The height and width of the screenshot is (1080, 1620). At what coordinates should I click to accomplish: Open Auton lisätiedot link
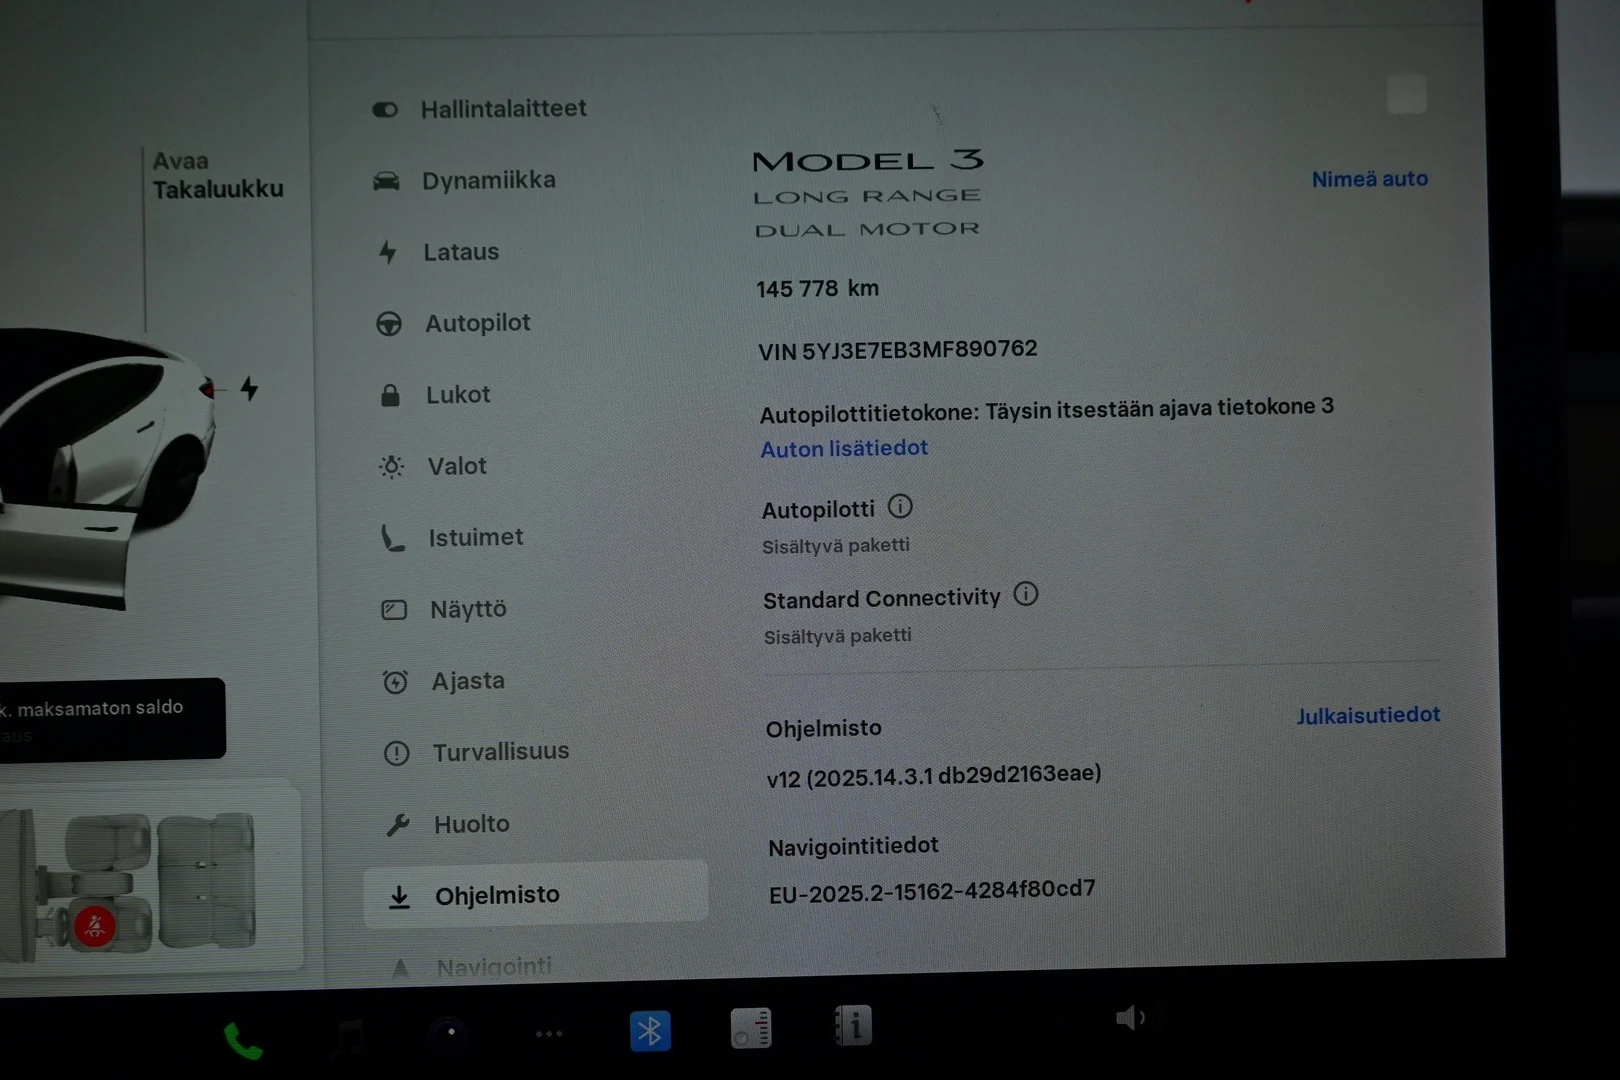(x=844, y=449)
